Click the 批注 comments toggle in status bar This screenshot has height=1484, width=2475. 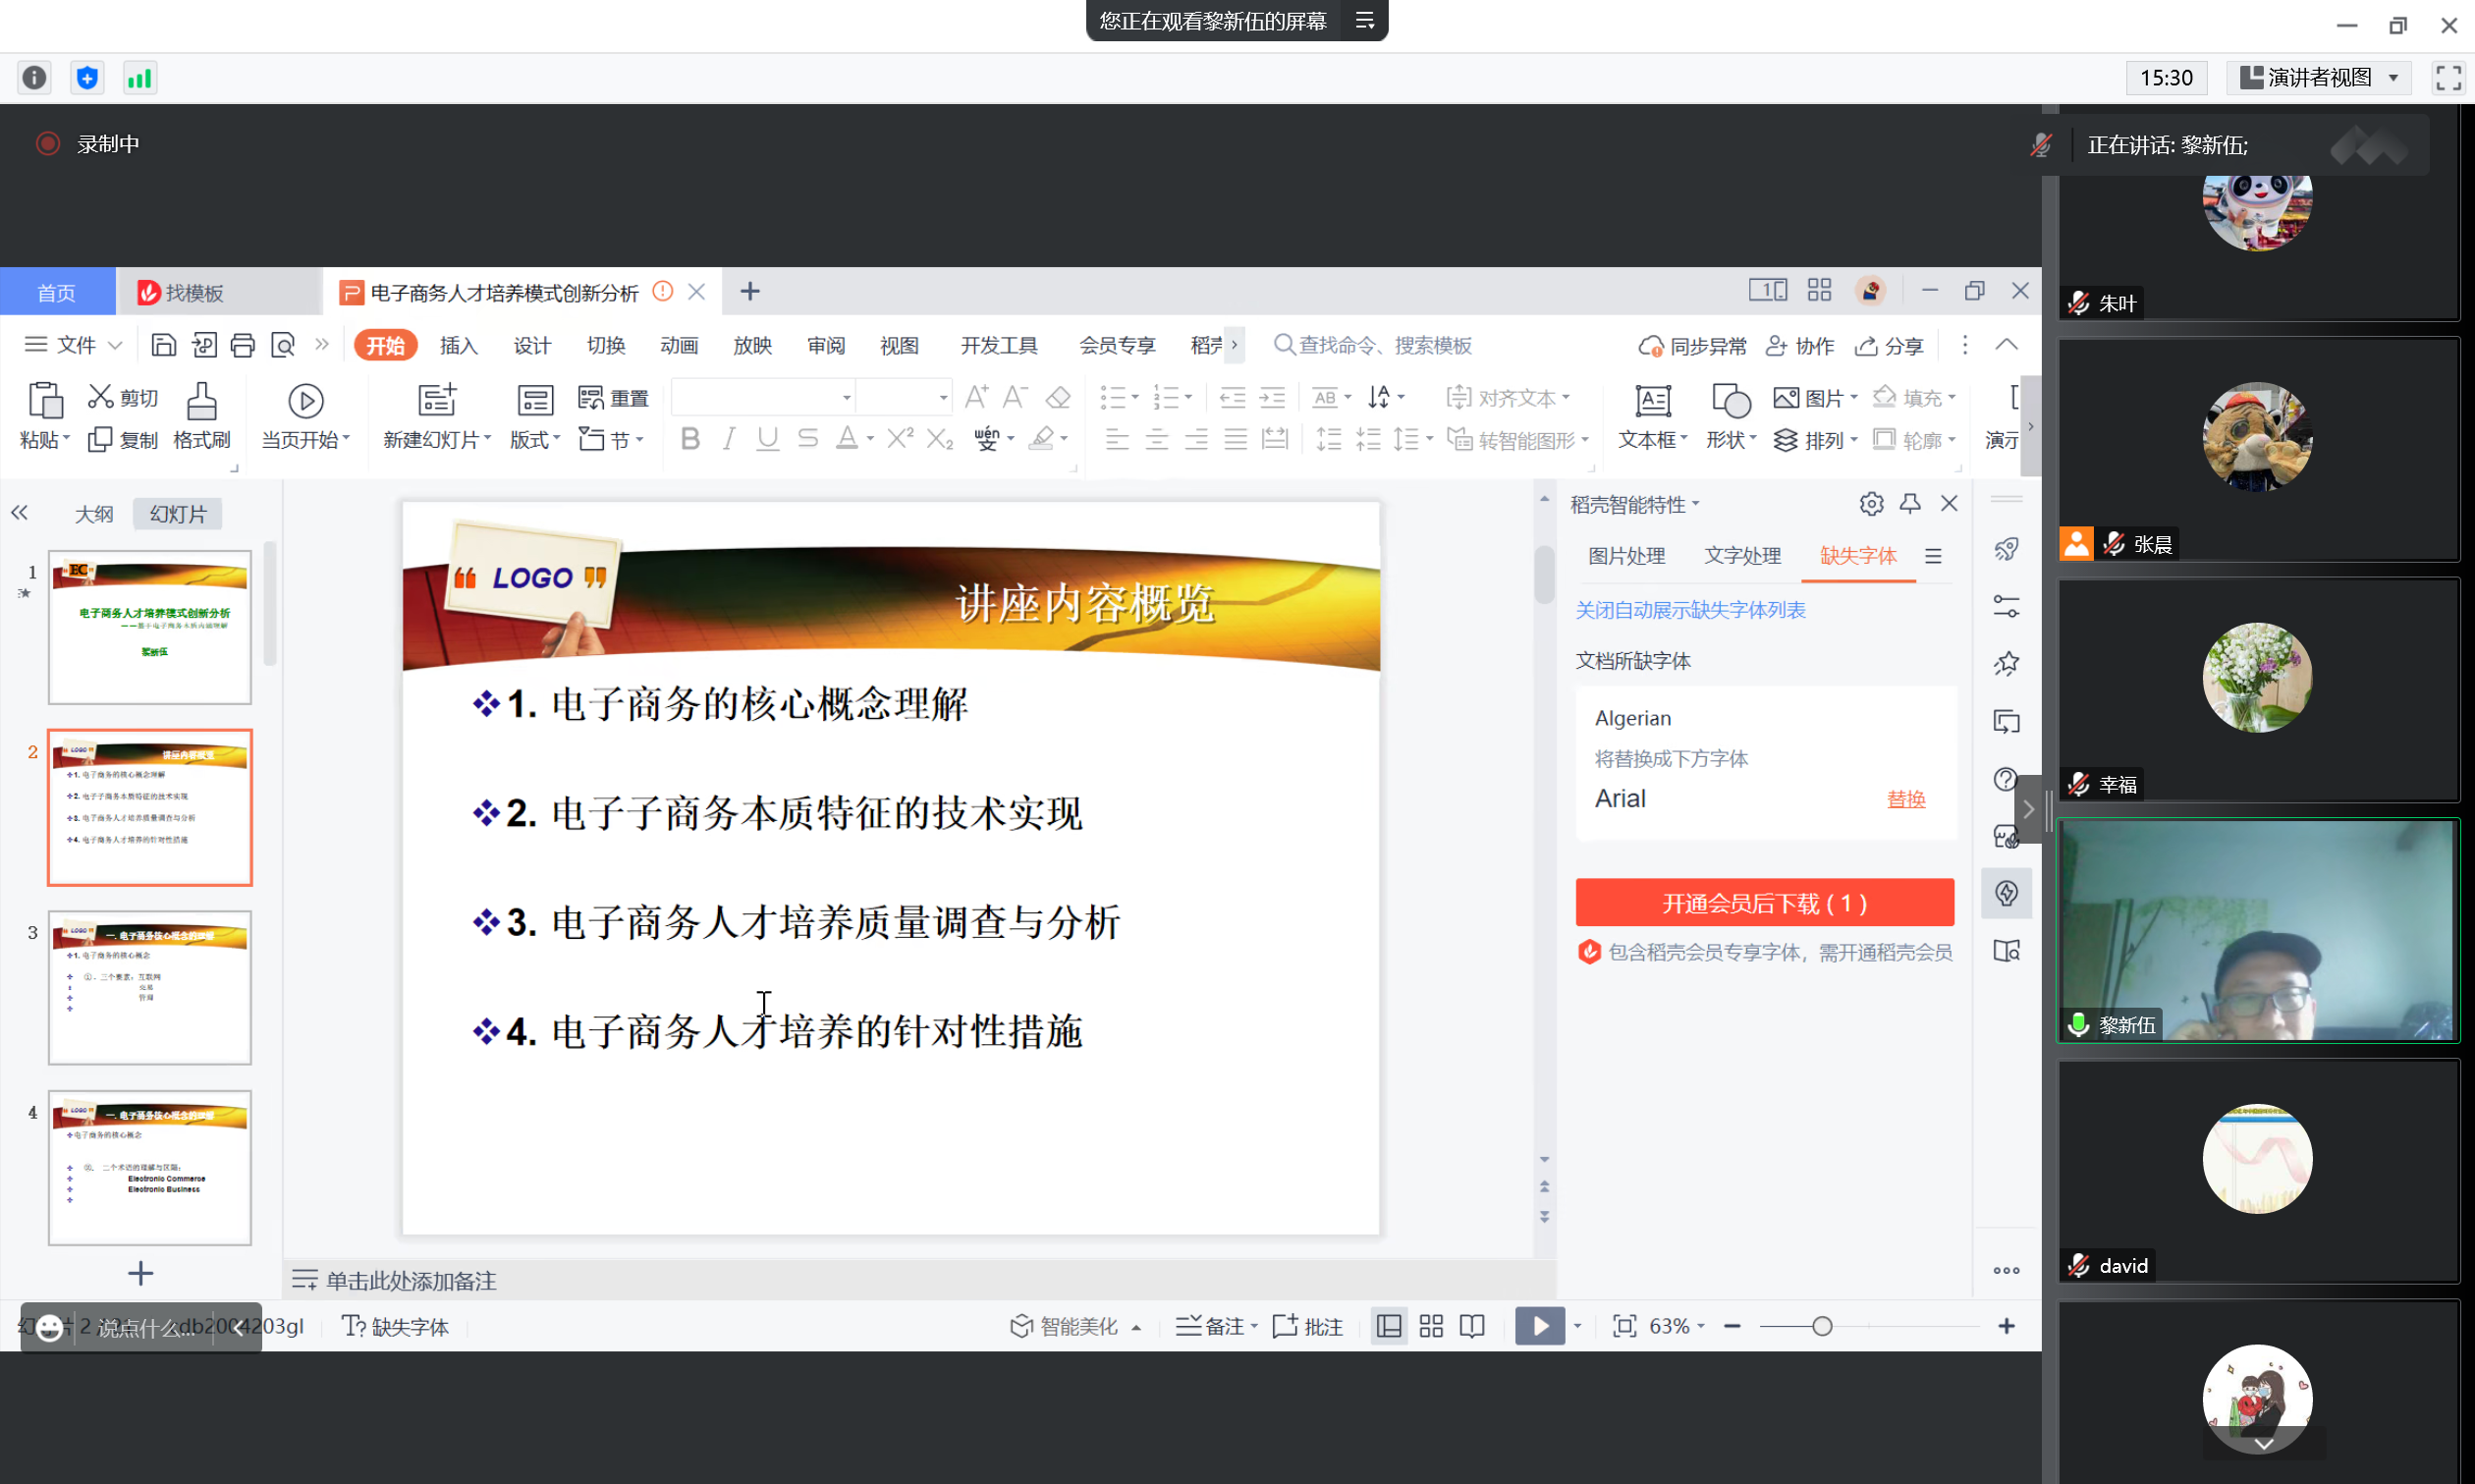tap(1308, 1326)
